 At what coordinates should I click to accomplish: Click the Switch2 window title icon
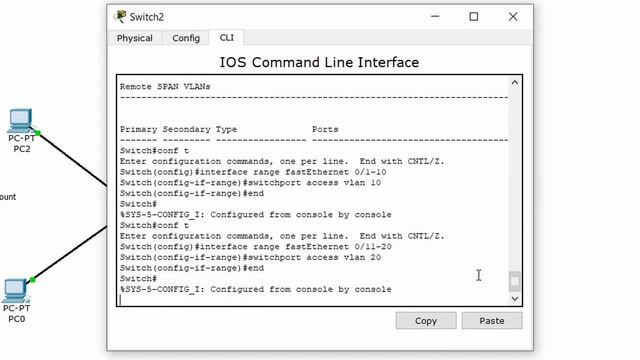tap(120, 16)
